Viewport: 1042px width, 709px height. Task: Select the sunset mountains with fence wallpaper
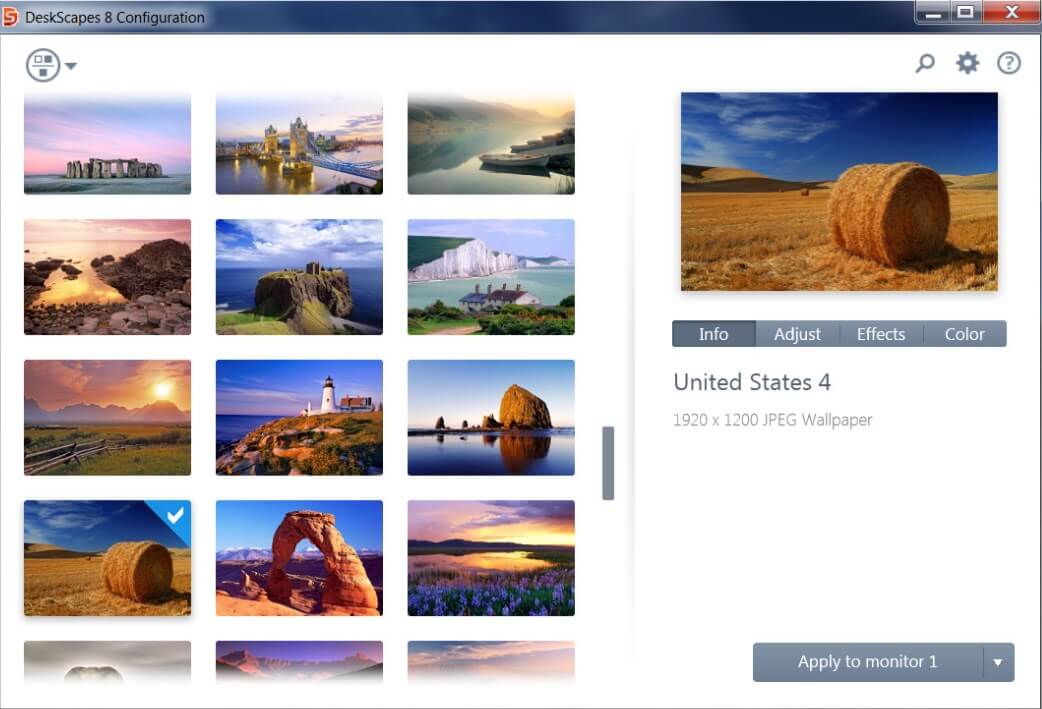pyautogui.click(x=107, y=417)
